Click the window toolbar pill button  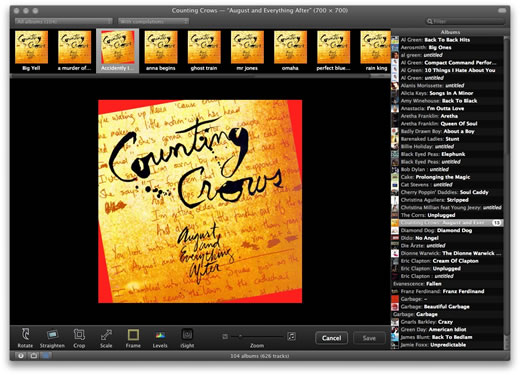[x=502, y=11]
